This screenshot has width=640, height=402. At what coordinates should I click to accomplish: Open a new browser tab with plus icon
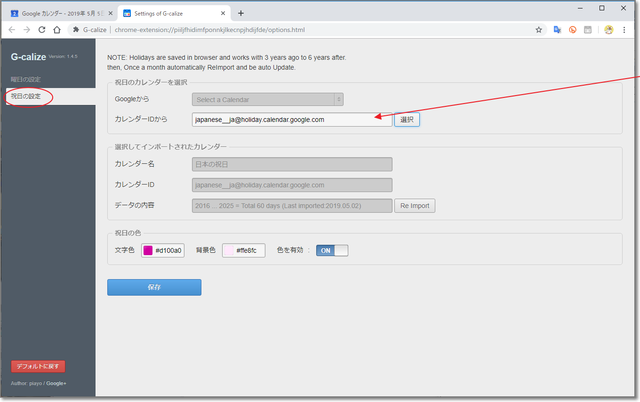[240, 13]
